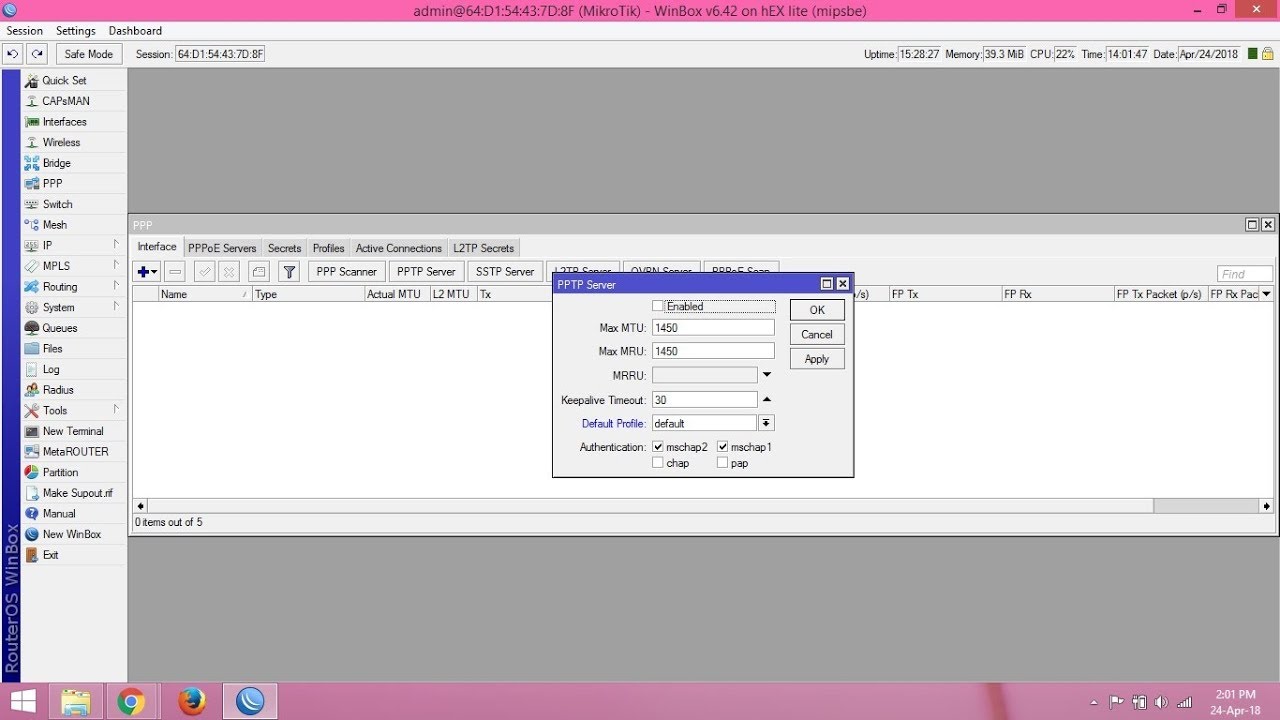
Task: Open New Terminal
Action: point(74,431)
